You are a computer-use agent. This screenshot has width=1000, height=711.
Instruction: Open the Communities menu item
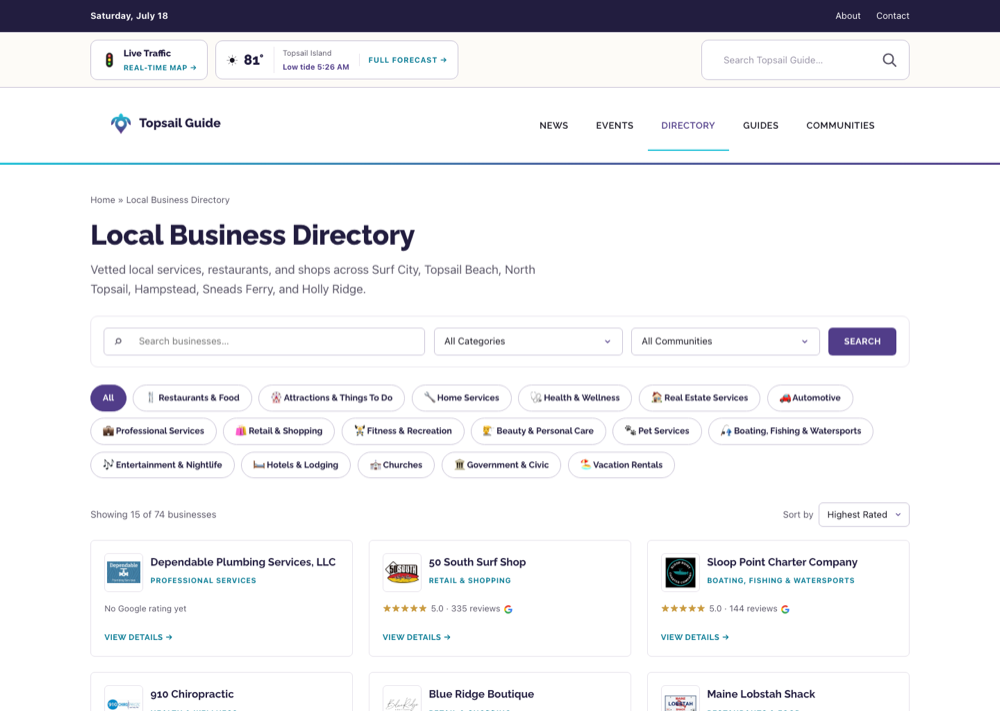[x=840, y=126]
